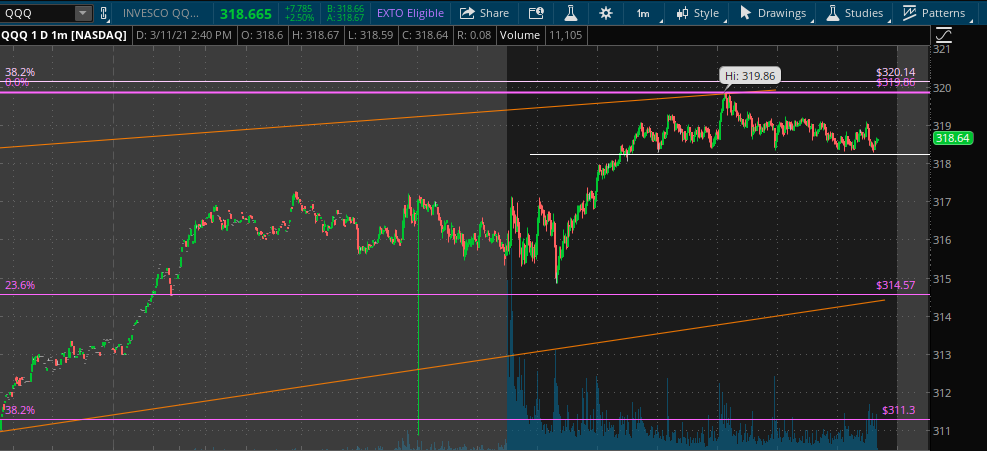
Task: Click the Share button
Action: (x=483, y=13)
